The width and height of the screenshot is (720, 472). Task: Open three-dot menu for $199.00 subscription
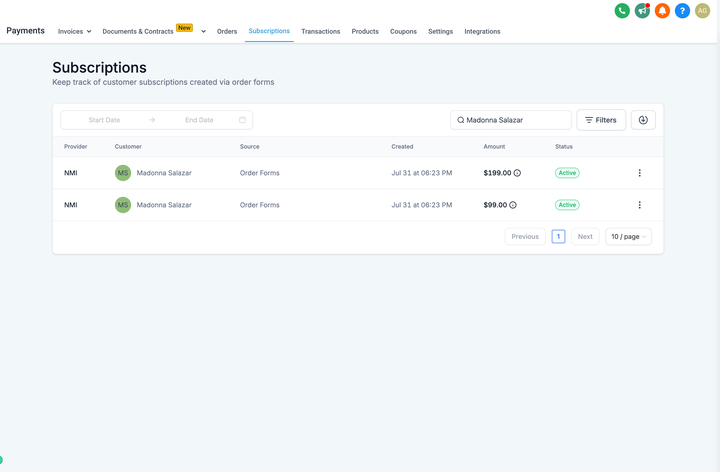pyautogui.click(x=639, y=173)
